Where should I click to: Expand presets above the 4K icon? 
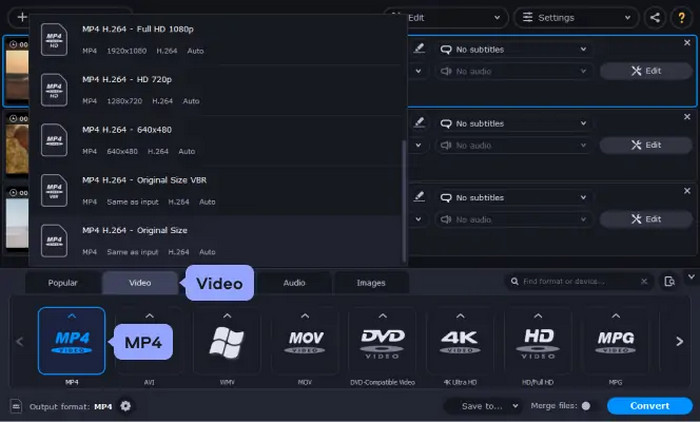460,316
